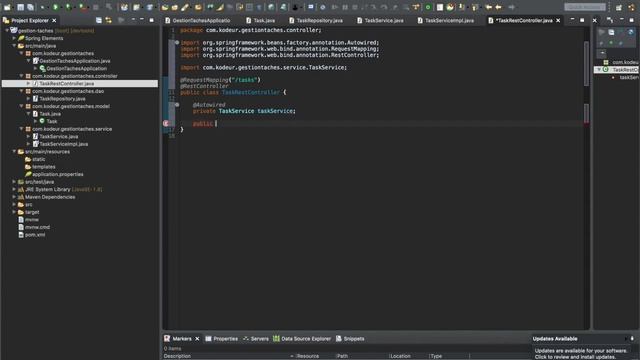Screen dimensions: 640x360
Task: Click the Open Perspective icon at top right
Action: click(619, 7)
